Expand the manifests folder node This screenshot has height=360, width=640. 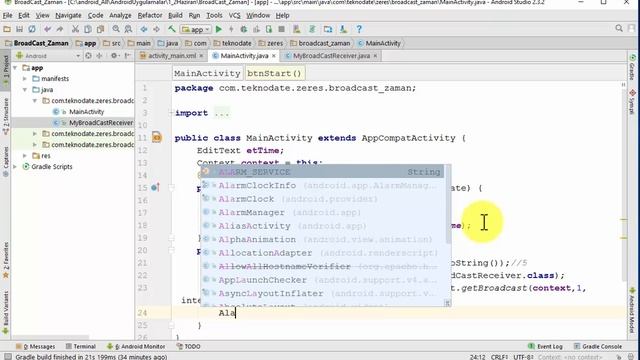coord(25,78)
